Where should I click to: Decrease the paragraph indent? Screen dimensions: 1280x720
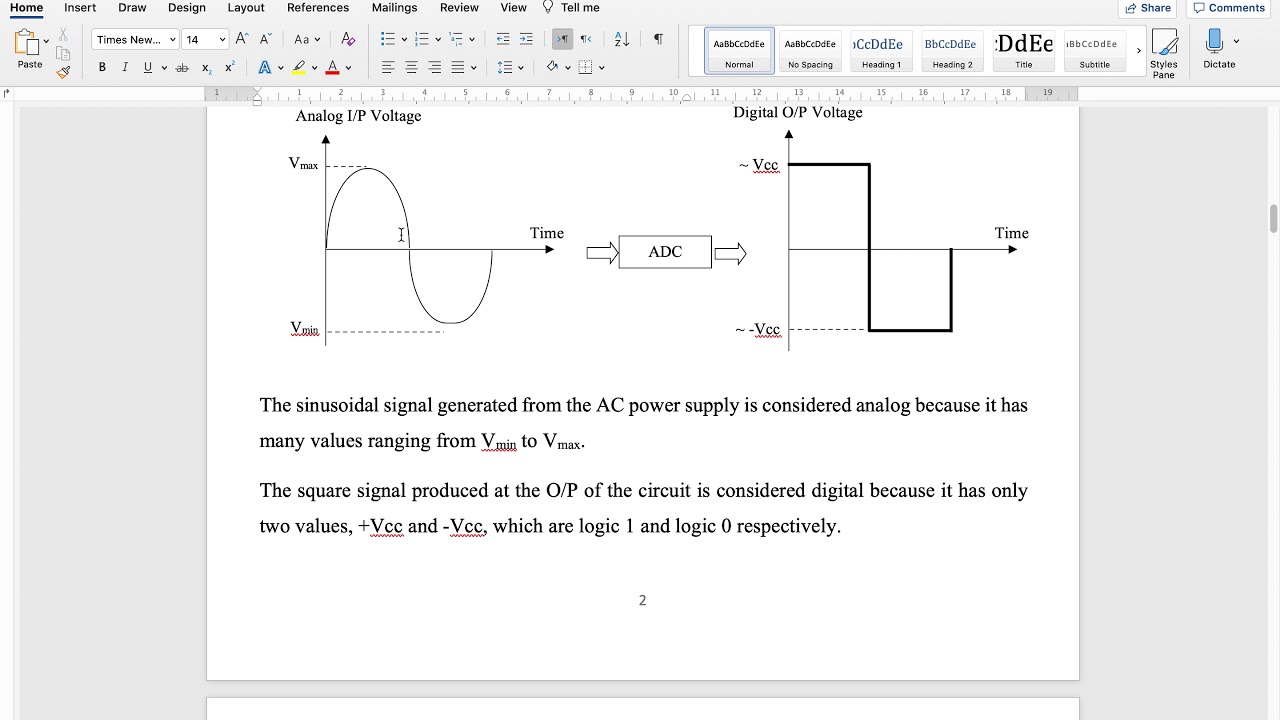coord(503,39)
